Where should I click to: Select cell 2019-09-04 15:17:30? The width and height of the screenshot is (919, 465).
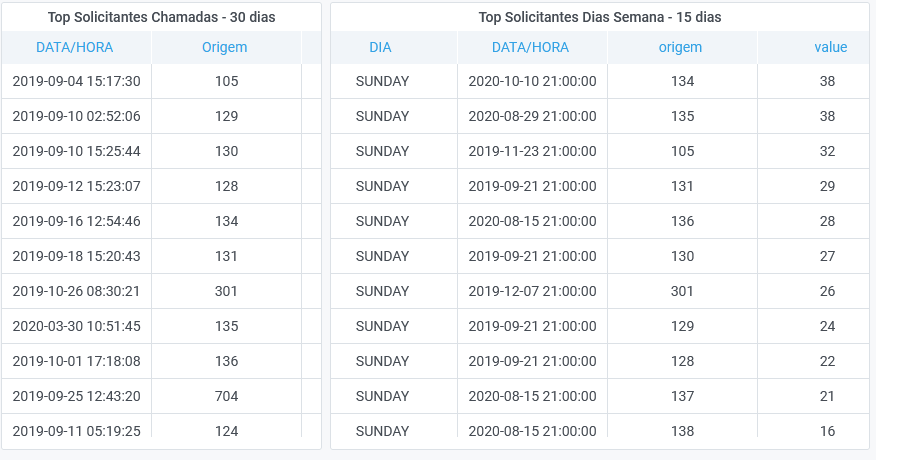coord(76,81)
